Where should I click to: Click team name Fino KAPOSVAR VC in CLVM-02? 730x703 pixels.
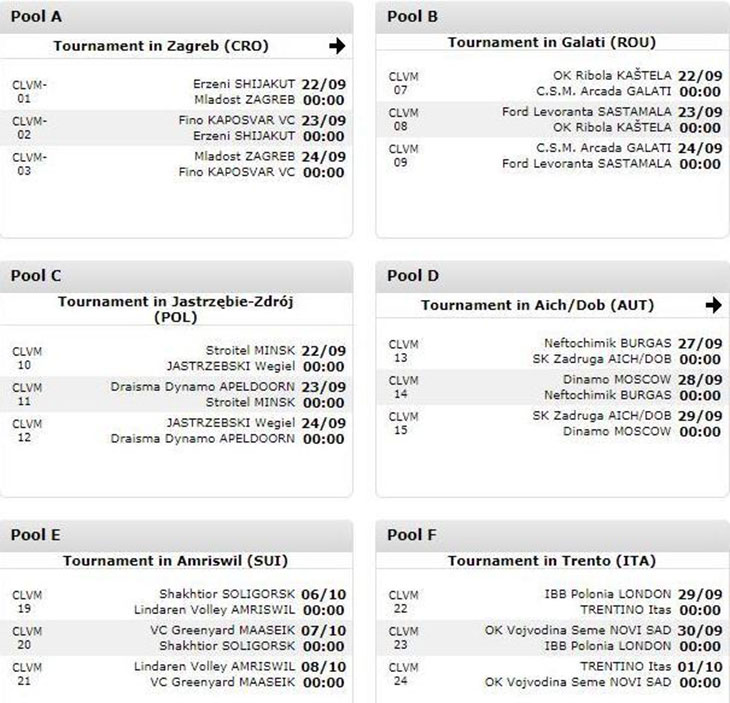click(x=237, y=120)
